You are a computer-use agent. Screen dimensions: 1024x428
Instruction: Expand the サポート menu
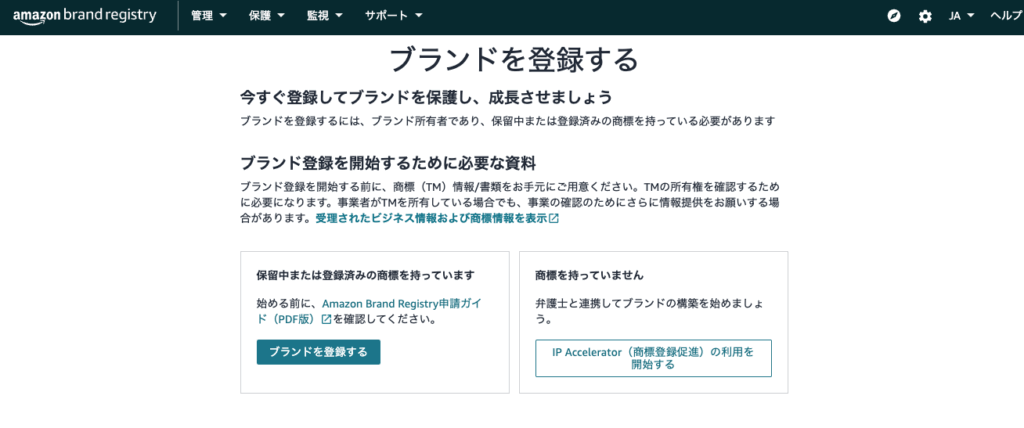point(394,16)
